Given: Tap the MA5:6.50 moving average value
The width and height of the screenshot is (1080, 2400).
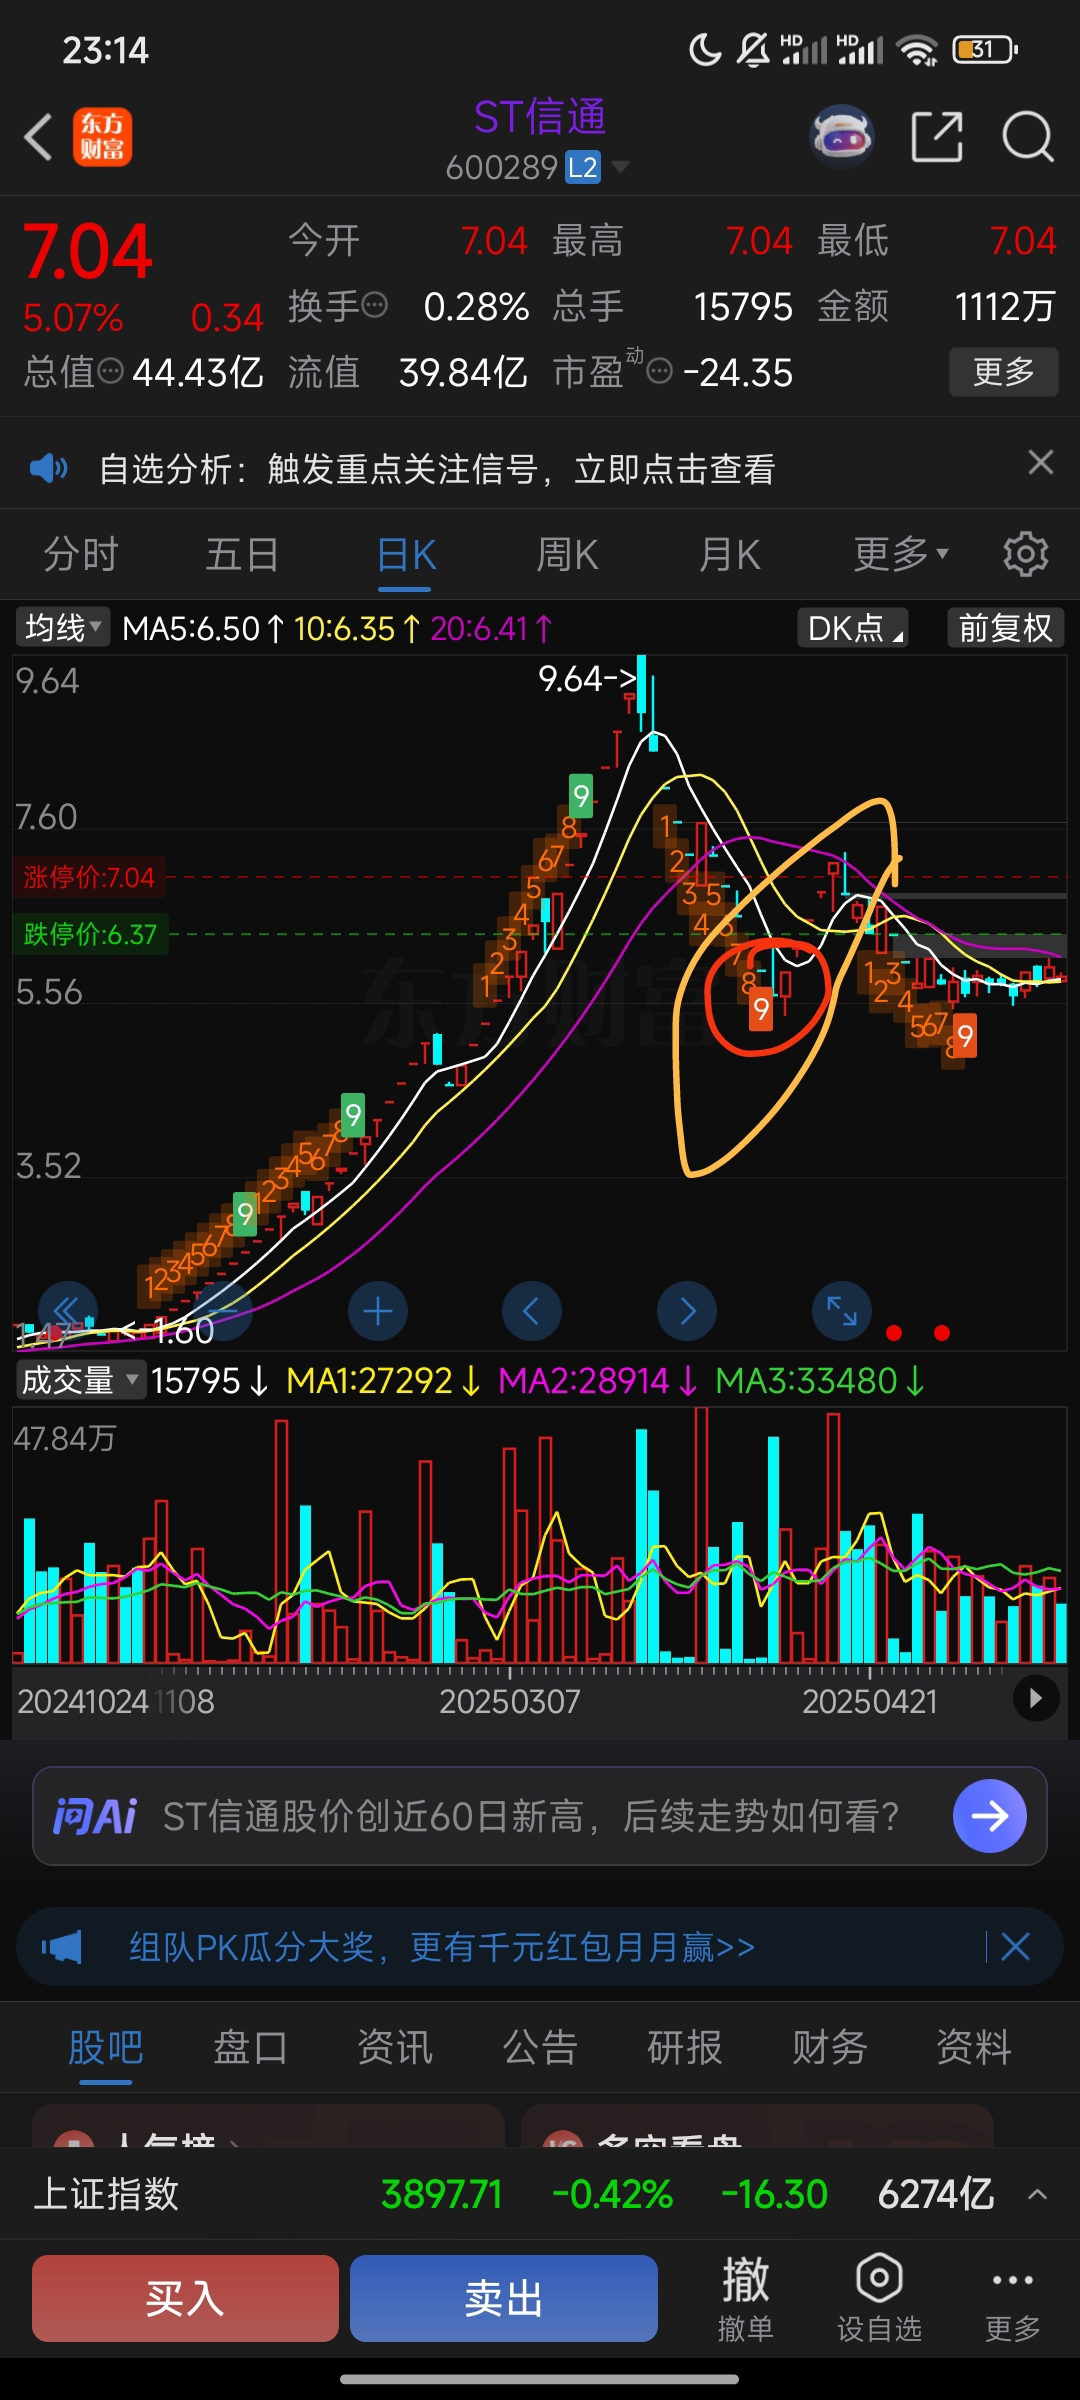Looking at the screenshot, I should pyautogui.click(x=203, y=628).
